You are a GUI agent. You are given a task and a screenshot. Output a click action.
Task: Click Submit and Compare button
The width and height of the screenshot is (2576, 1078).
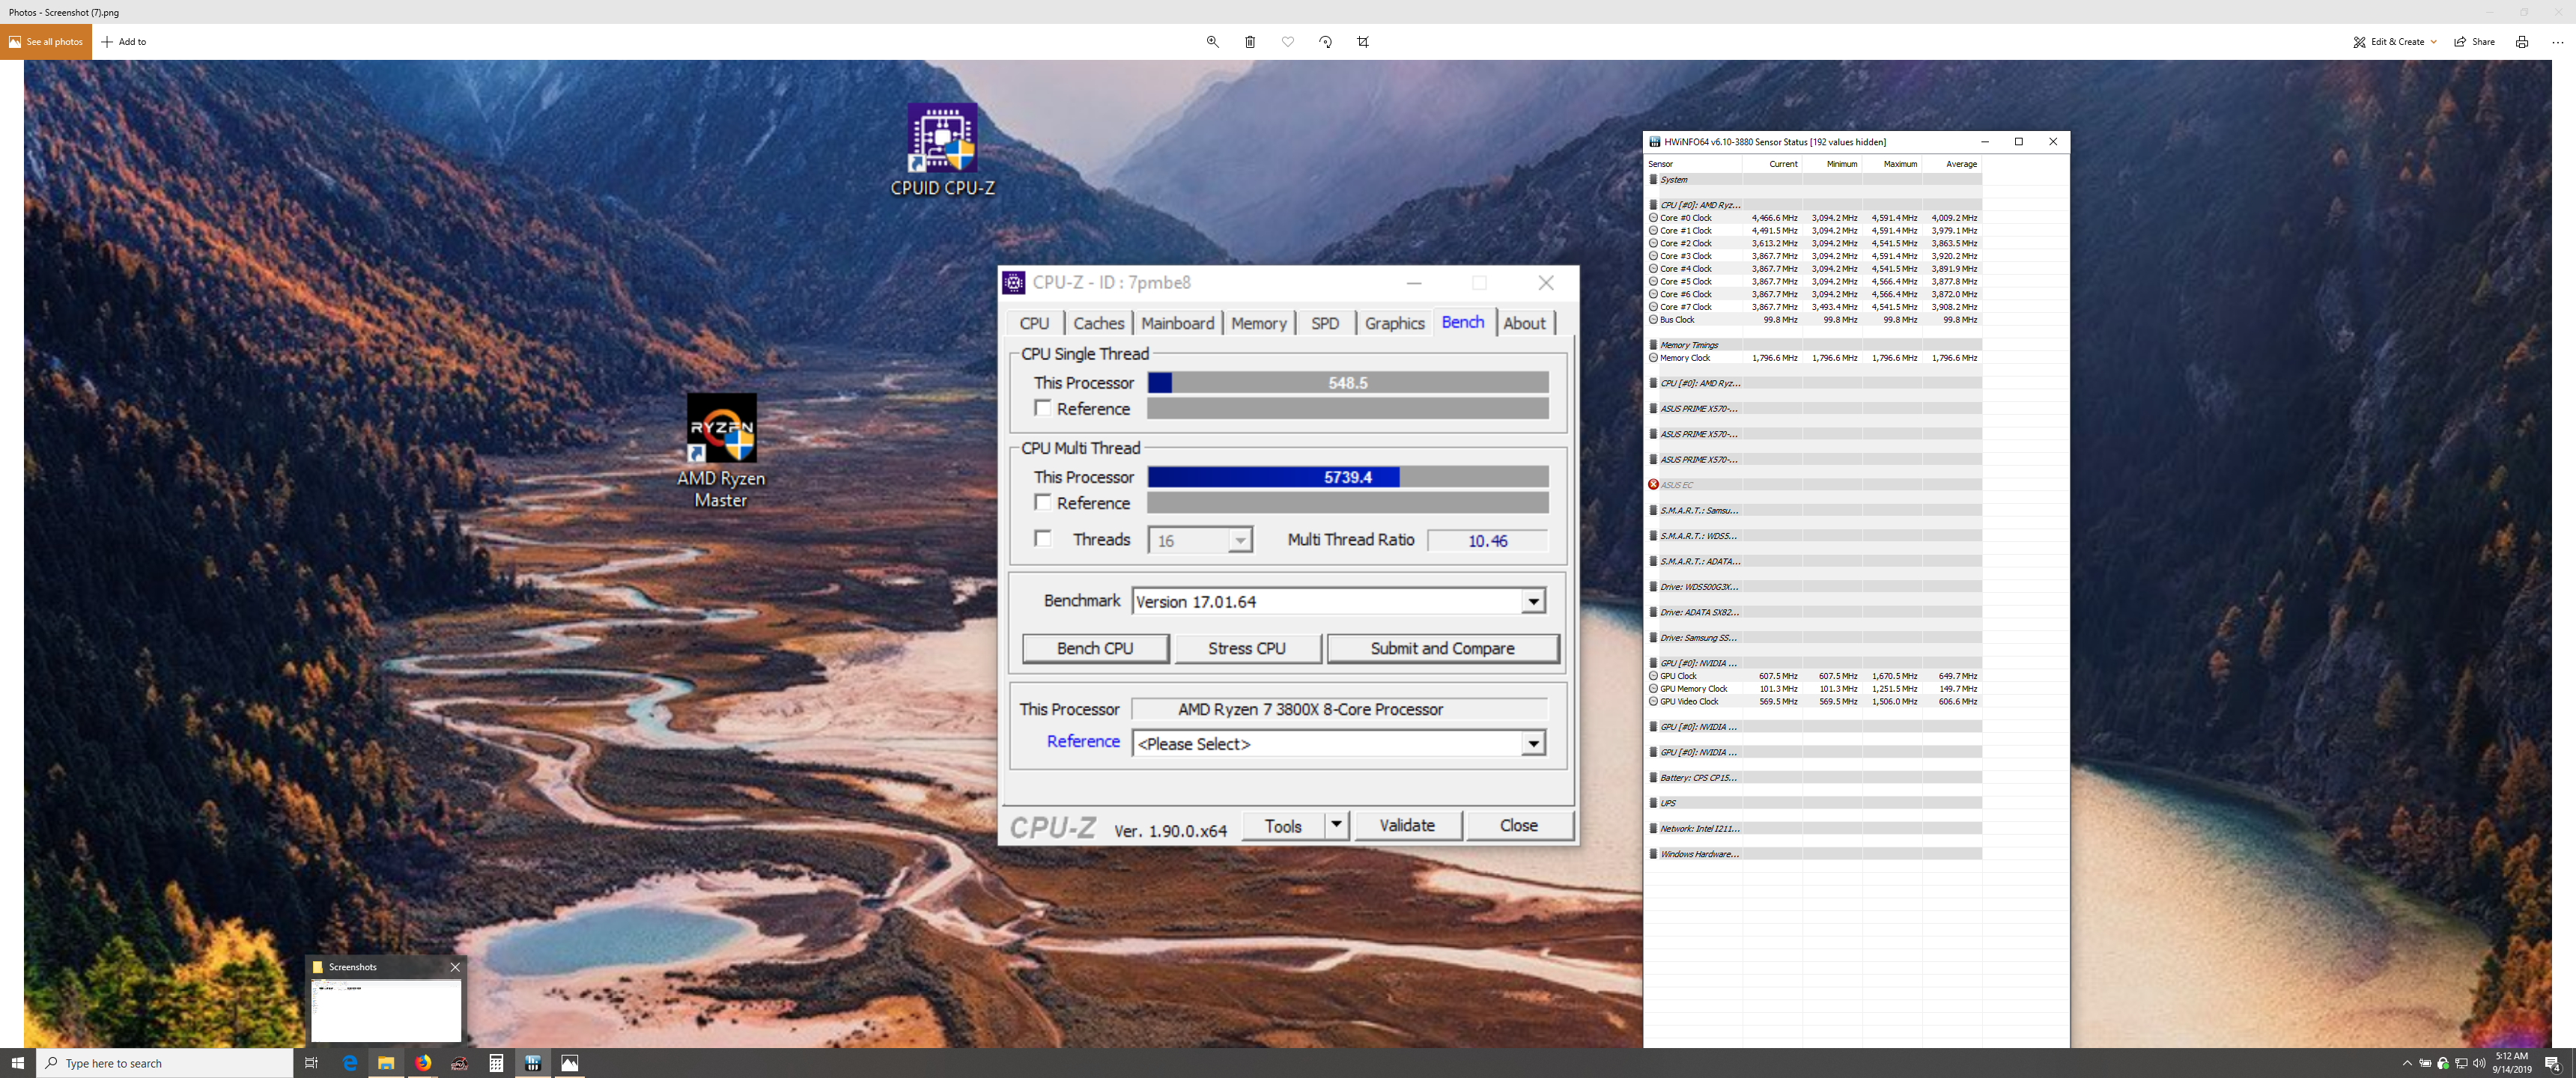pyautogui.click(x=1442, y=648)
